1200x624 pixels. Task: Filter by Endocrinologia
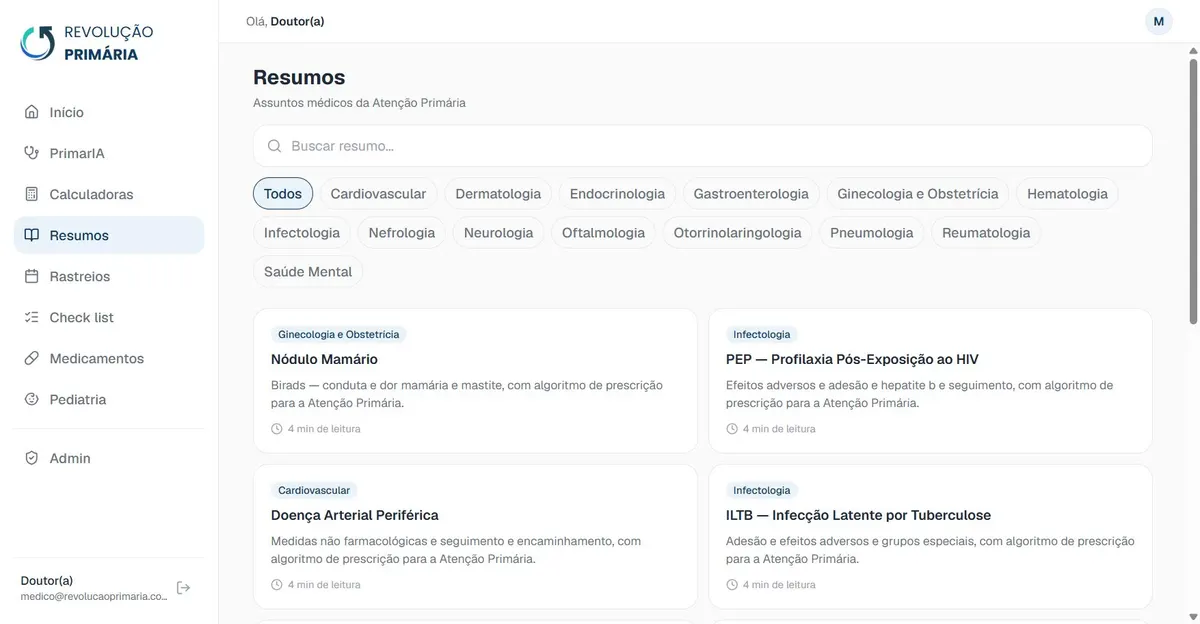(x=617, y=194)
